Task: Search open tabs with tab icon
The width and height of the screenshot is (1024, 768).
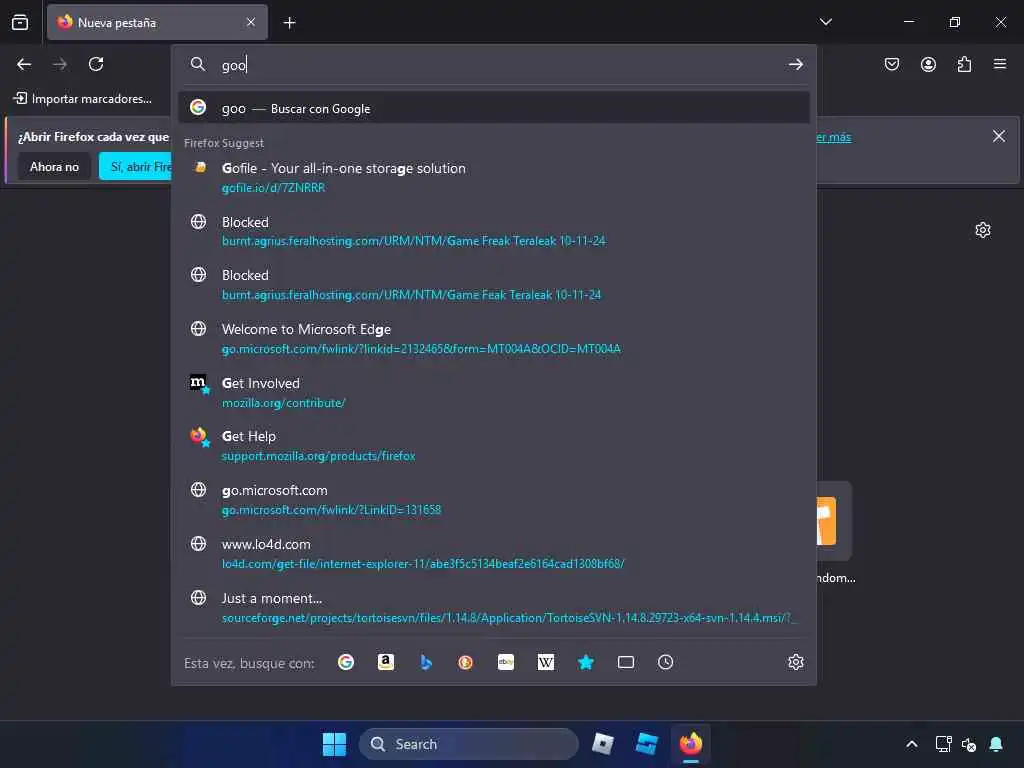Action: point(626,662)
